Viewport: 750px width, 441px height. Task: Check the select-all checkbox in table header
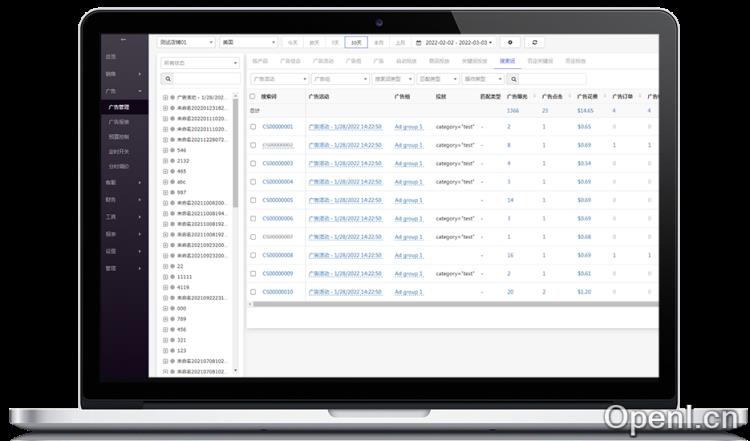[253, 96]
